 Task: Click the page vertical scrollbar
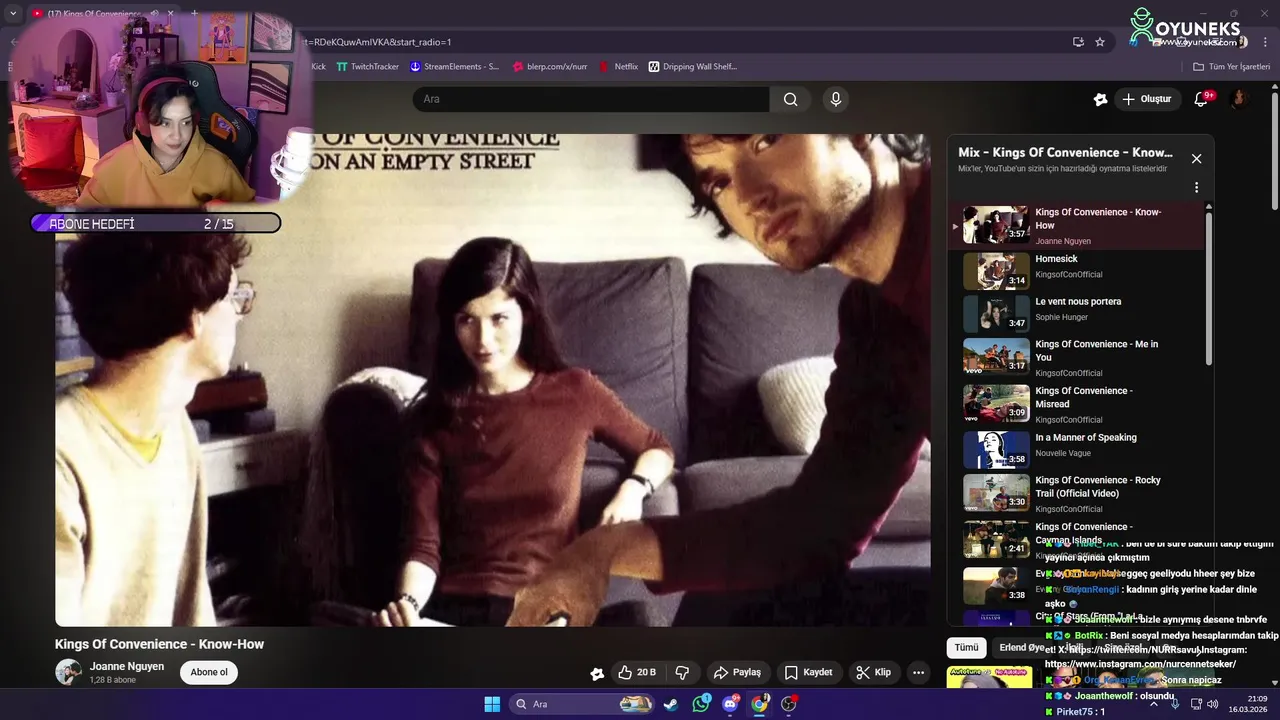click(1274, 150)
